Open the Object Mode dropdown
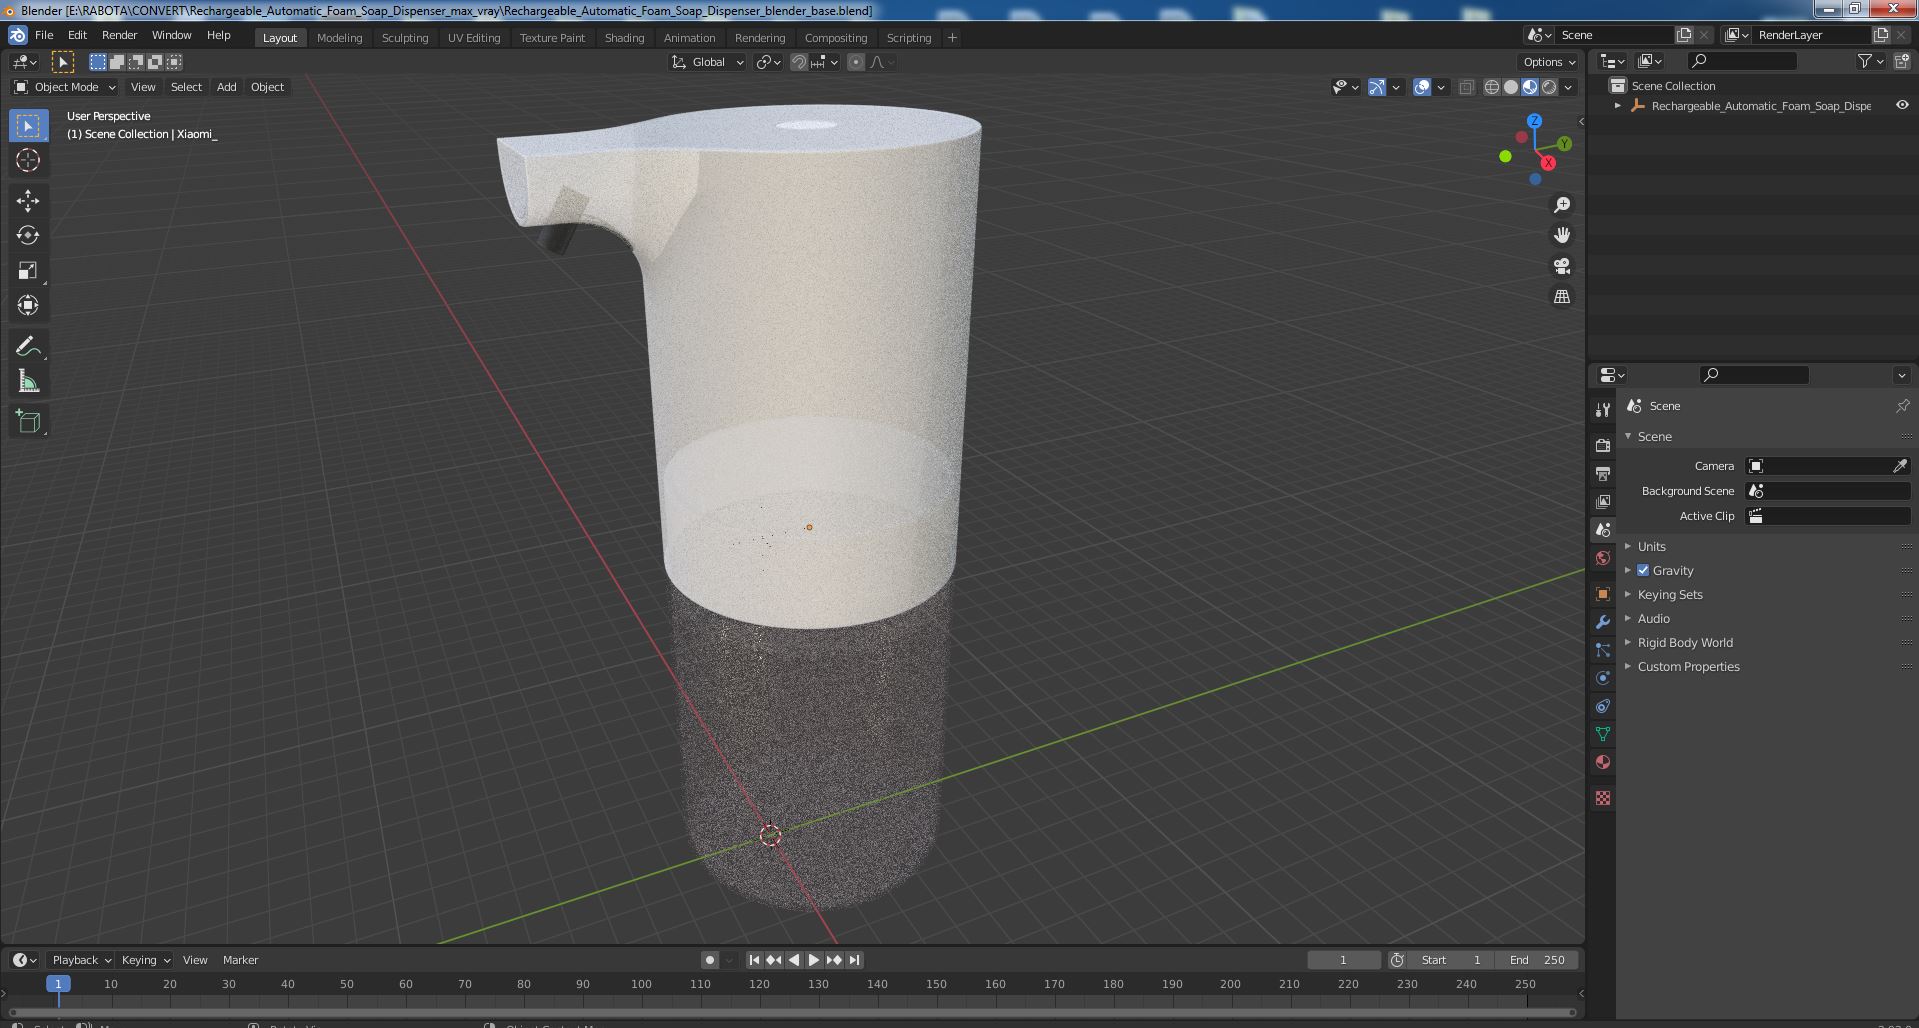Viewport: 1919px width, 1028px height. (x=65, y=87)
